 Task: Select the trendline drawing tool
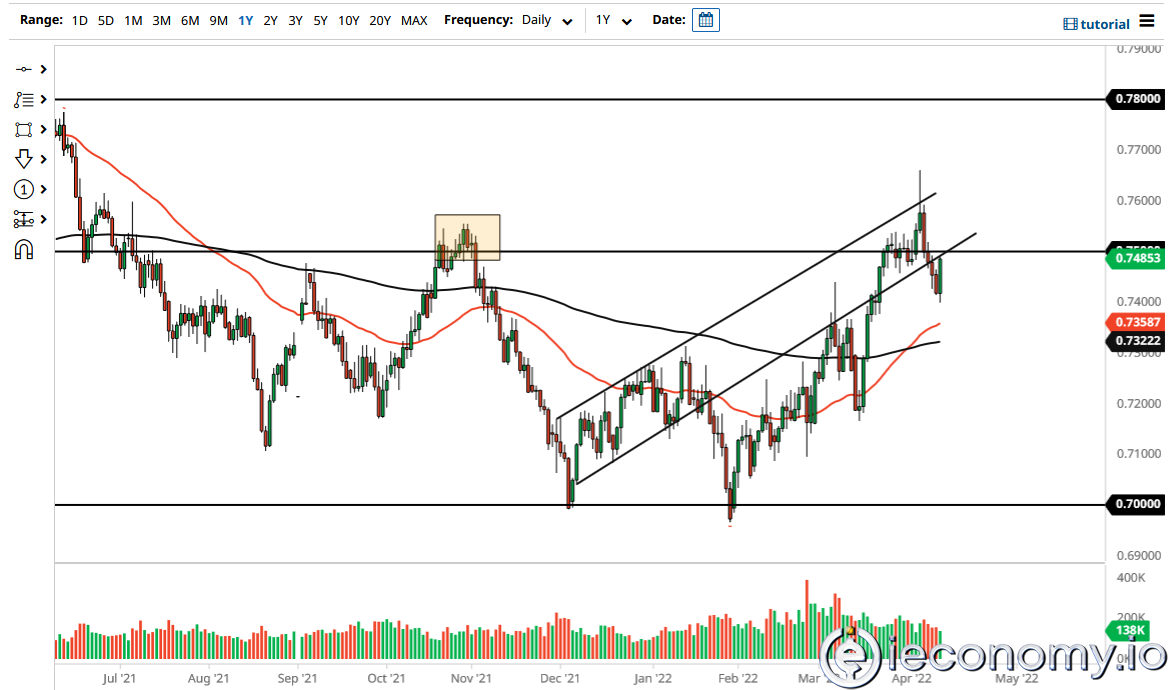pyautogui.click(x=23, y=69)
